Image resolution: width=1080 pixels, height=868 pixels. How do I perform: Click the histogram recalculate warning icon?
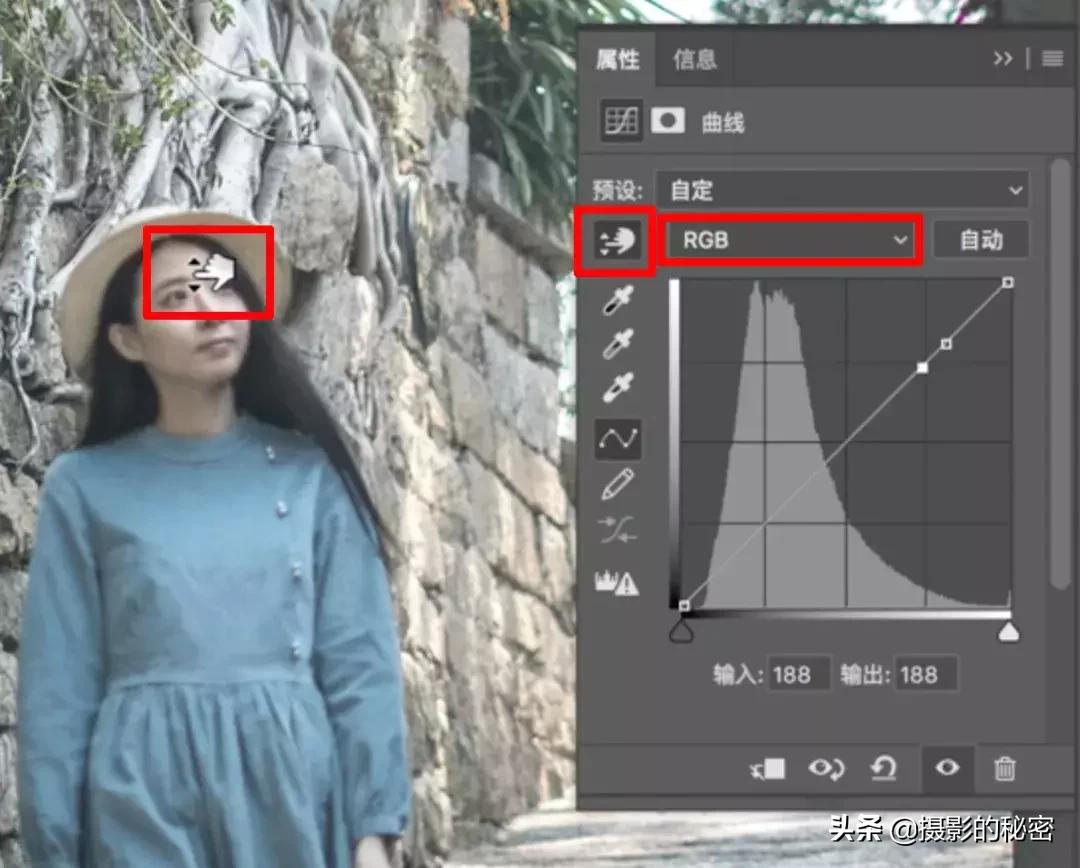click(x=616, y=582)
